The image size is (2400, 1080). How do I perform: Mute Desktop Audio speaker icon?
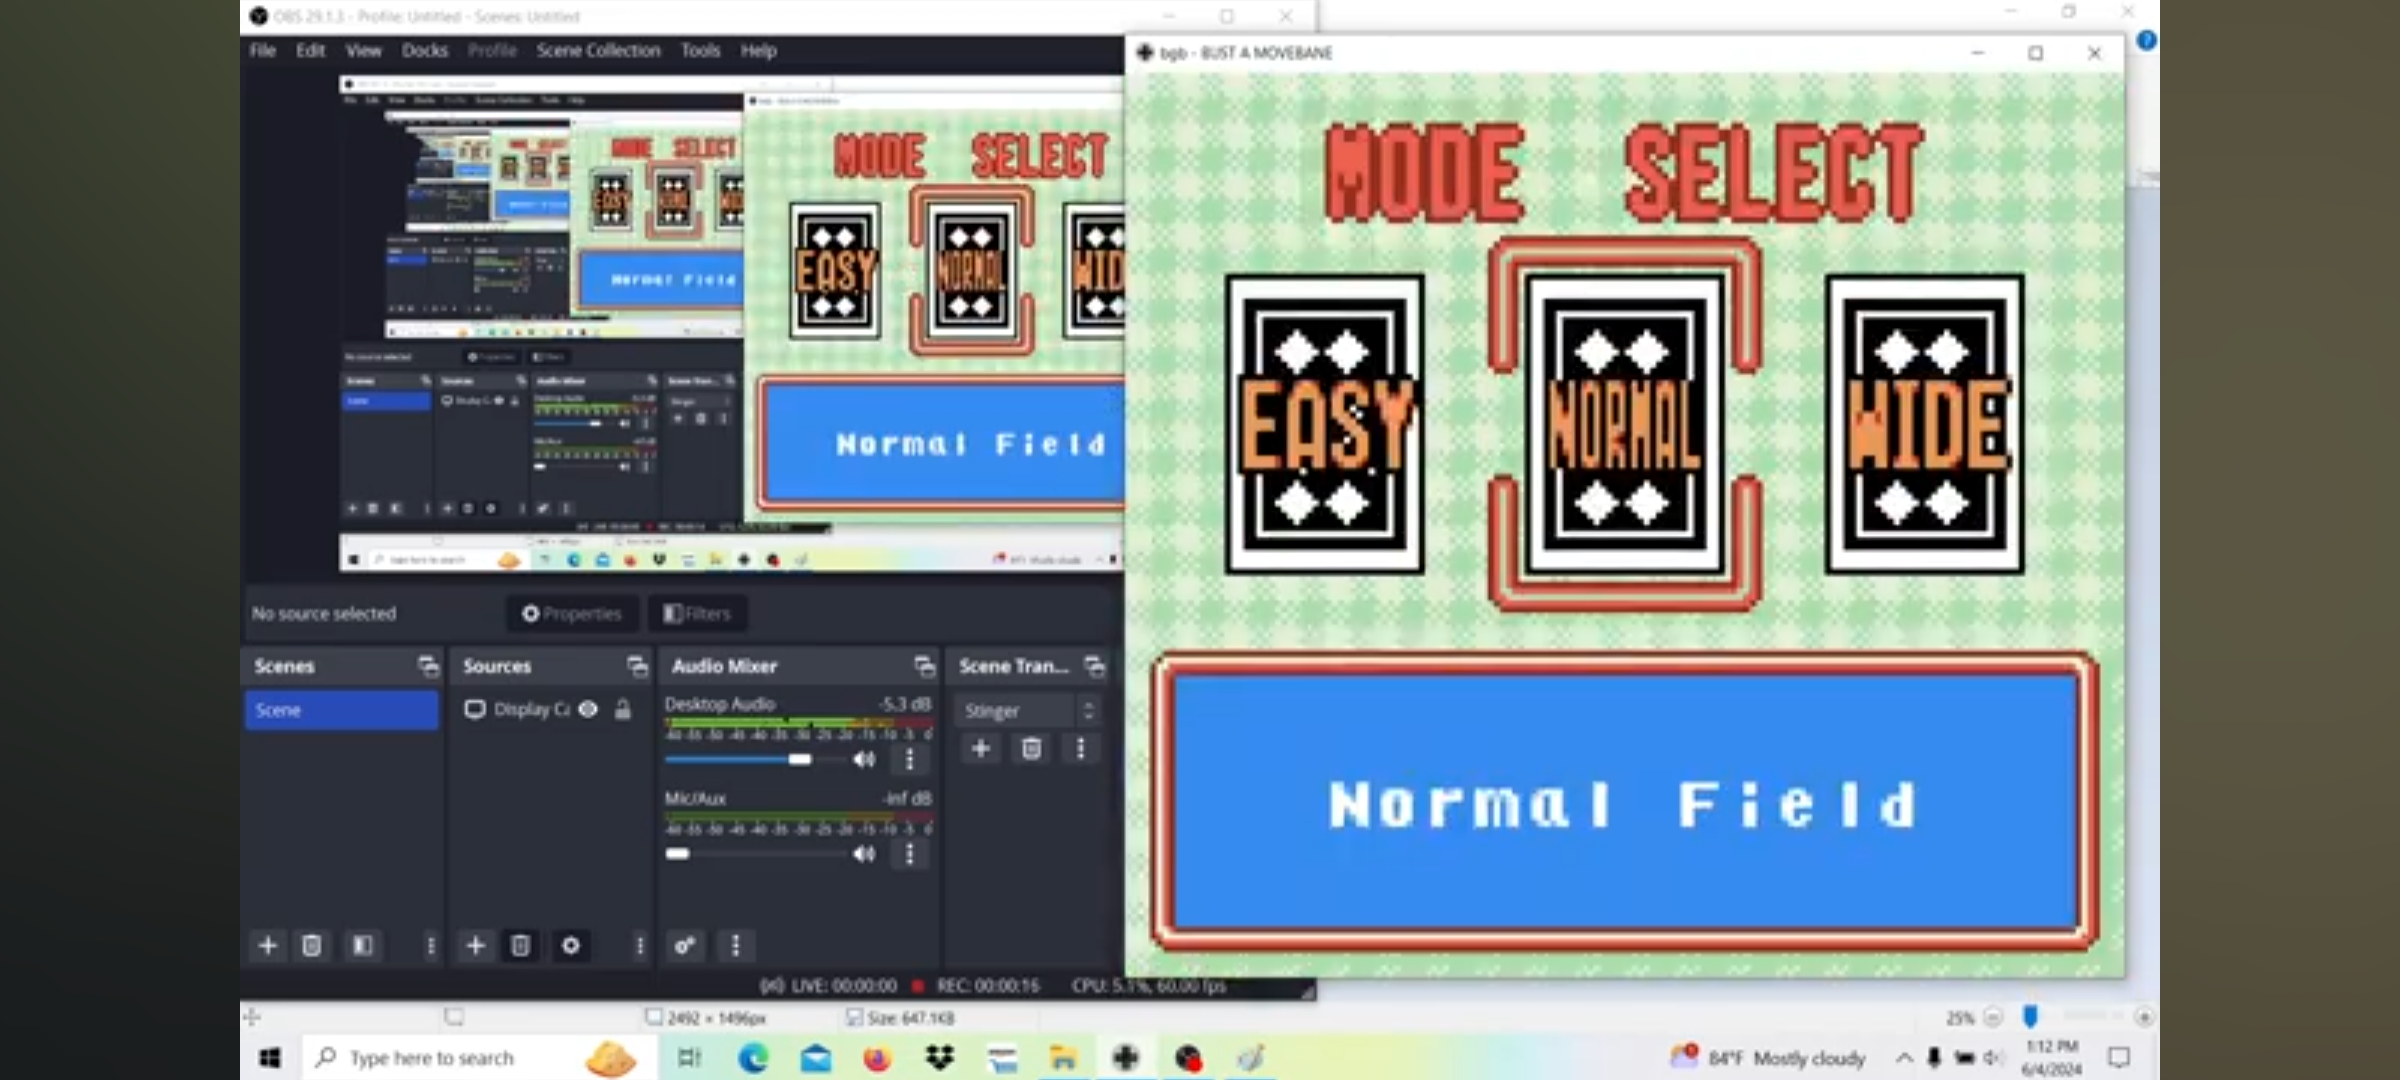pos(864,759)
